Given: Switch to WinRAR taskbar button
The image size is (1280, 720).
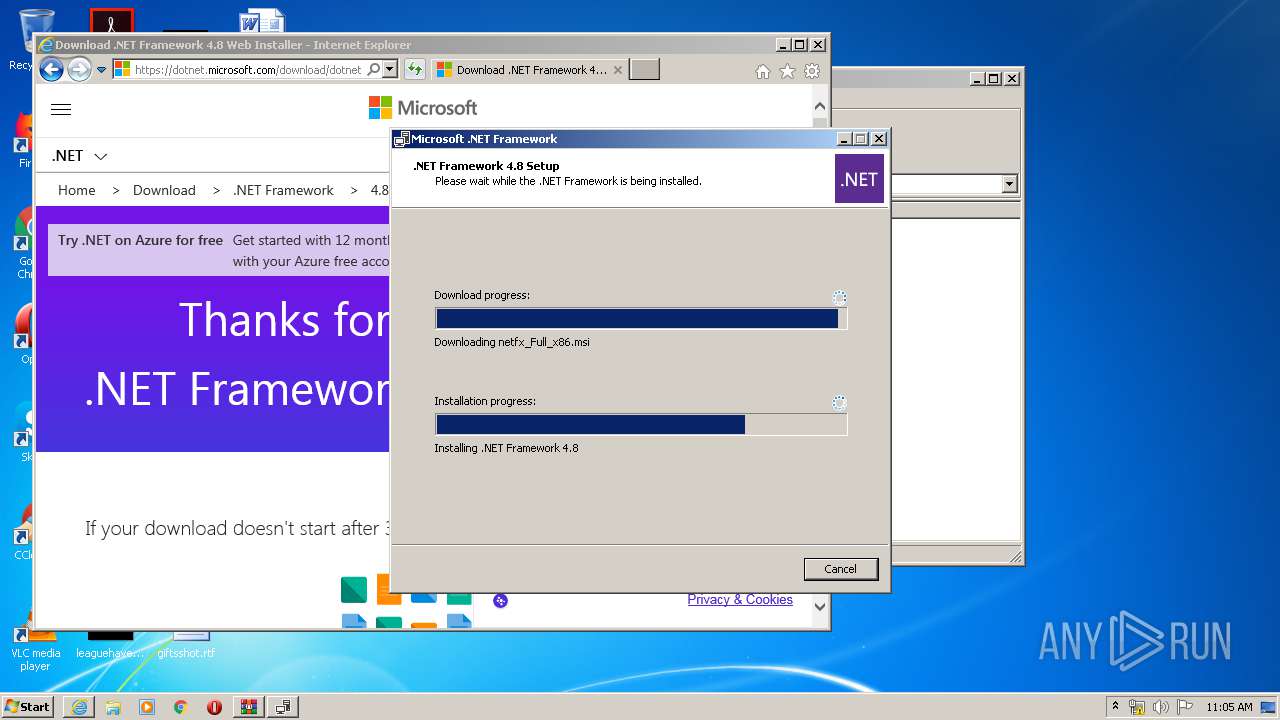Looking at the screenshot, I should pyautogui.click(x=249, y=707).
